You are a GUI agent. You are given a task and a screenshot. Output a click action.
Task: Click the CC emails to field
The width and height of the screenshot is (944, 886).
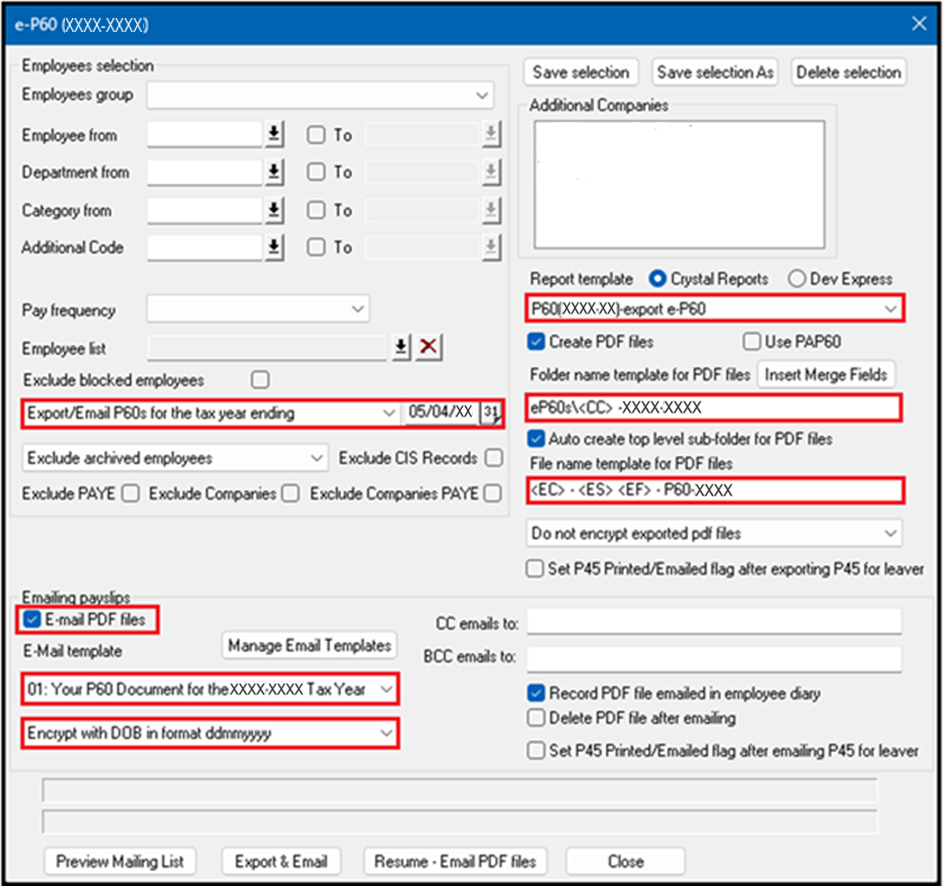(x=715, y=622)
